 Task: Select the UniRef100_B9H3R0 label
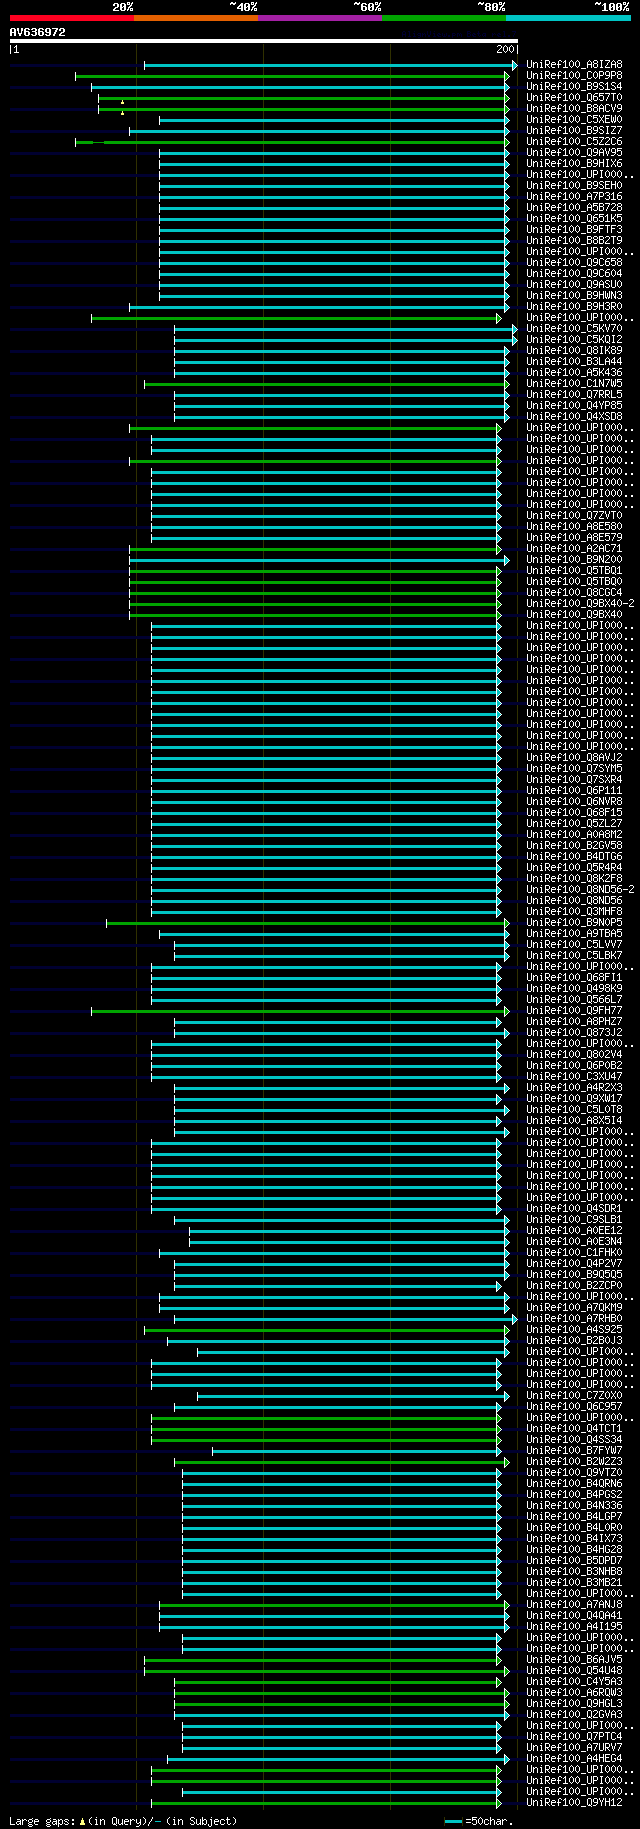coord(574,307)
